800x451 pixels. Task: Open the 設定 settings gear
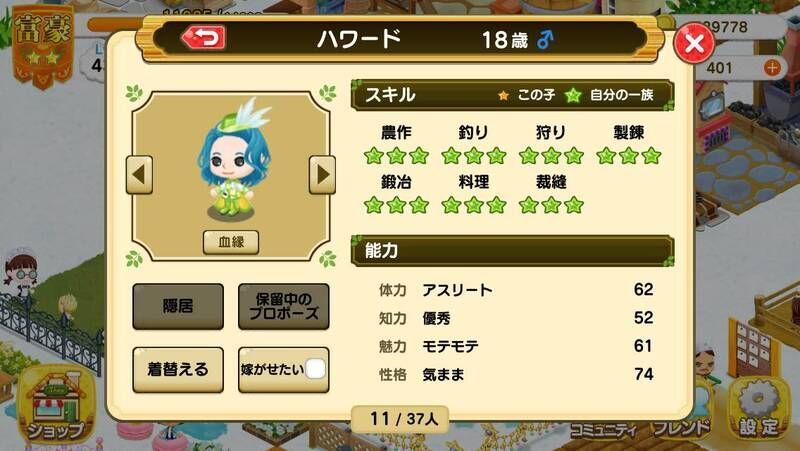click(759, 411)
